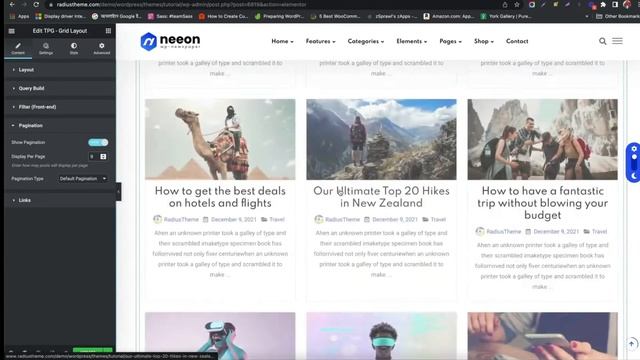
Task: Open the Pages menu dropdown
Action: point(451,41)
